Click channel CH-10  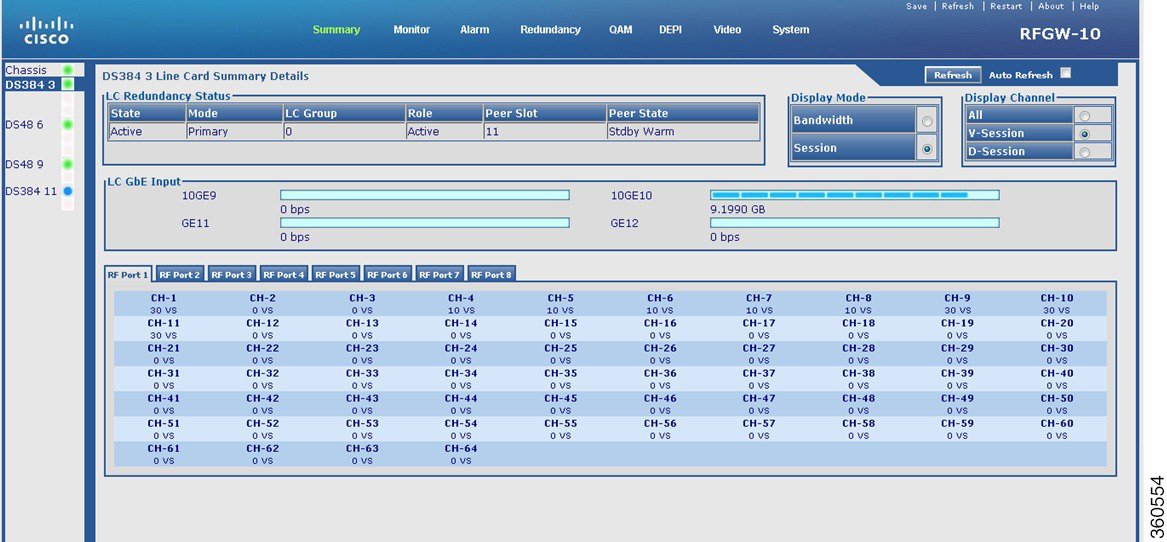click(x=1056, y=299)
